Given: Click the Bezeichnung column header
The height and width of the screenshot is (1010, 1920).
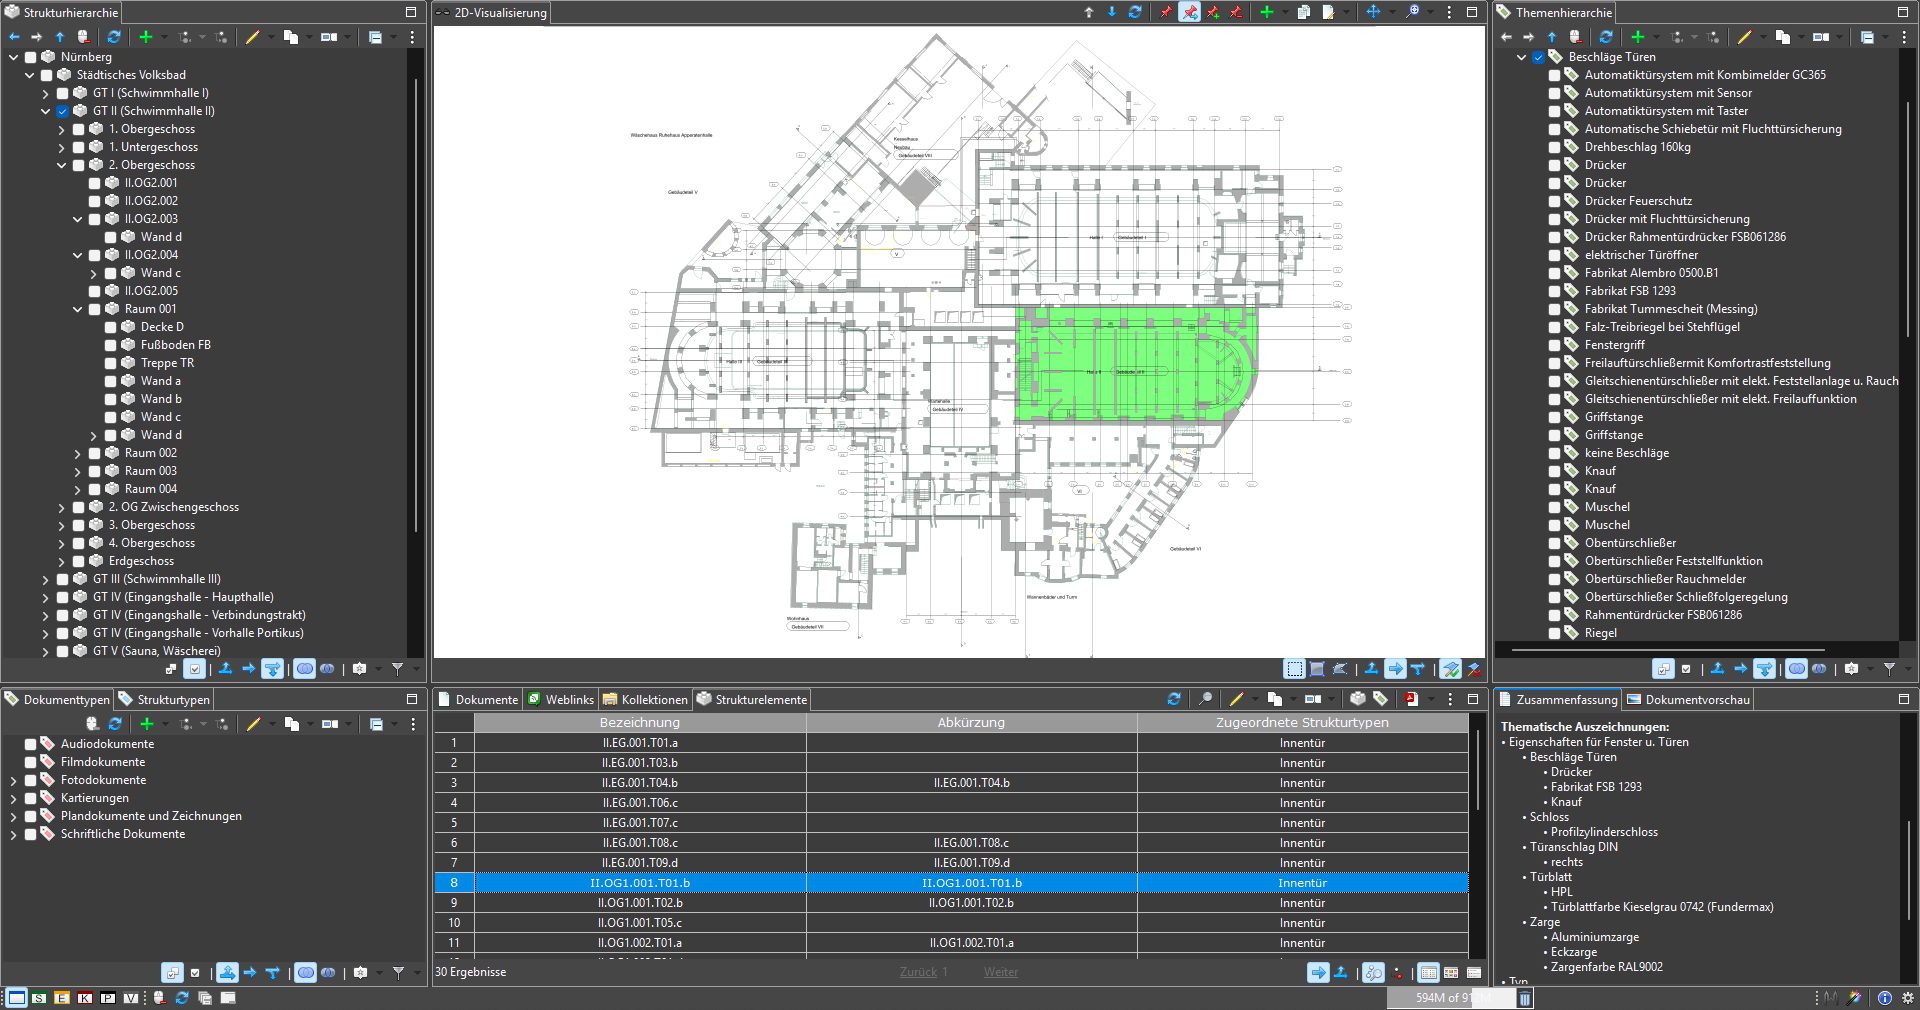Looking at the screenshot, I should tap(639, 722).
